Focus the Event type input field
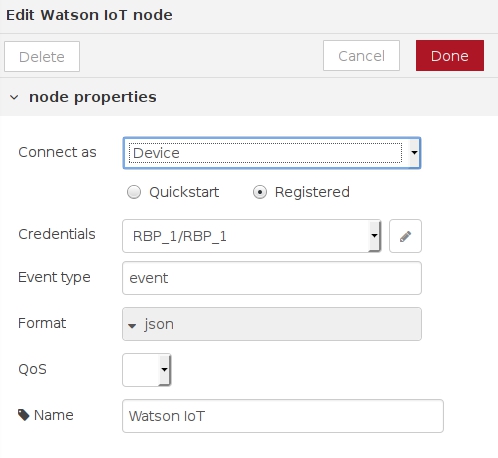 [x=272, y=278]
